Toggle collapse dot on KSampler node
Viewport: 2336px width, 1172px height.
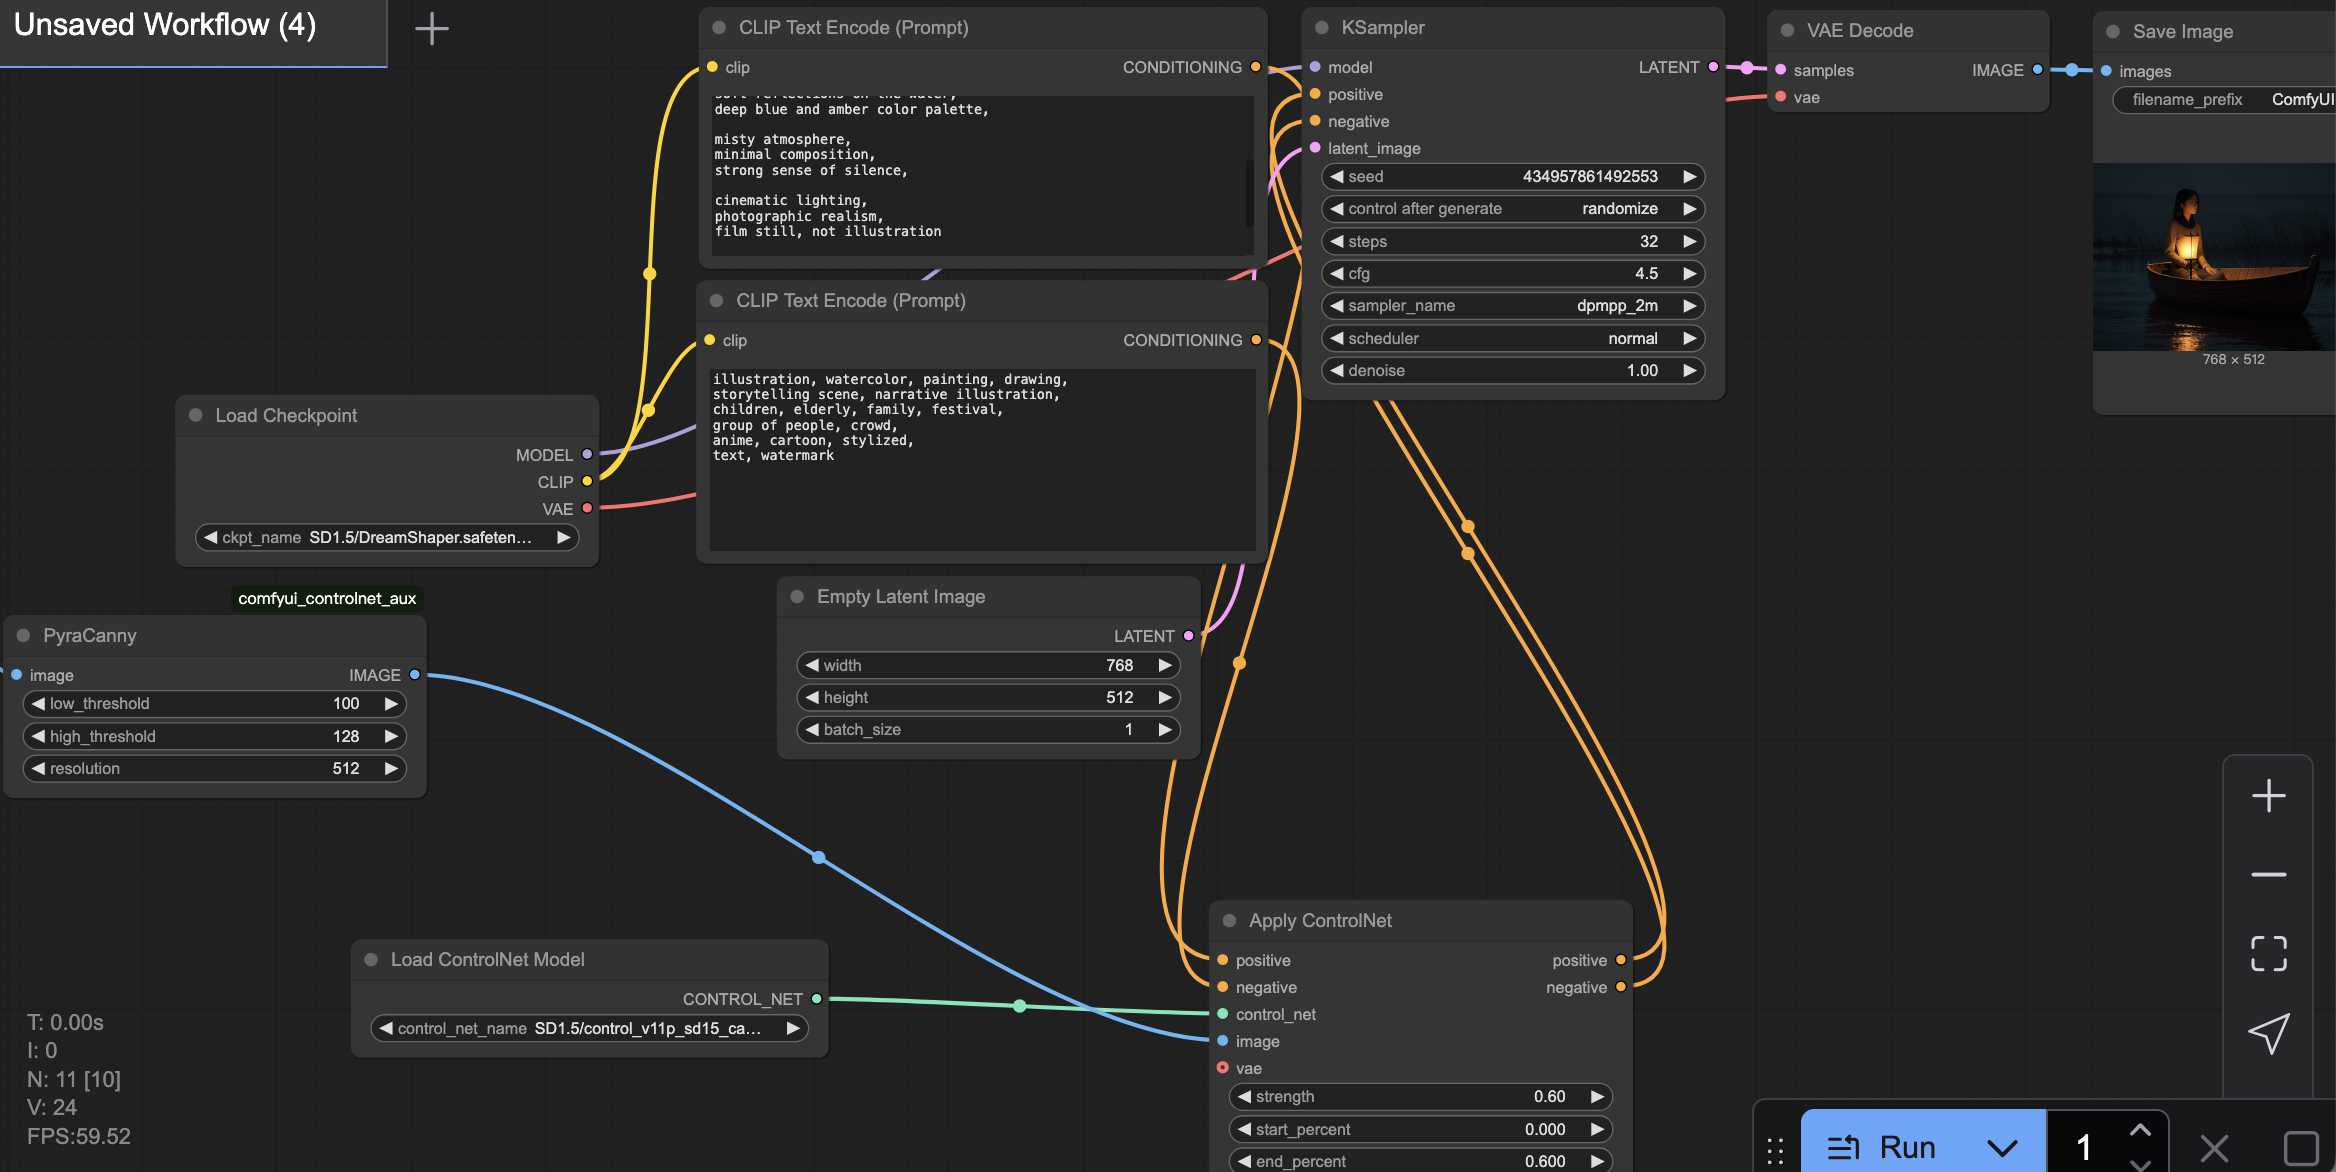1322,28
